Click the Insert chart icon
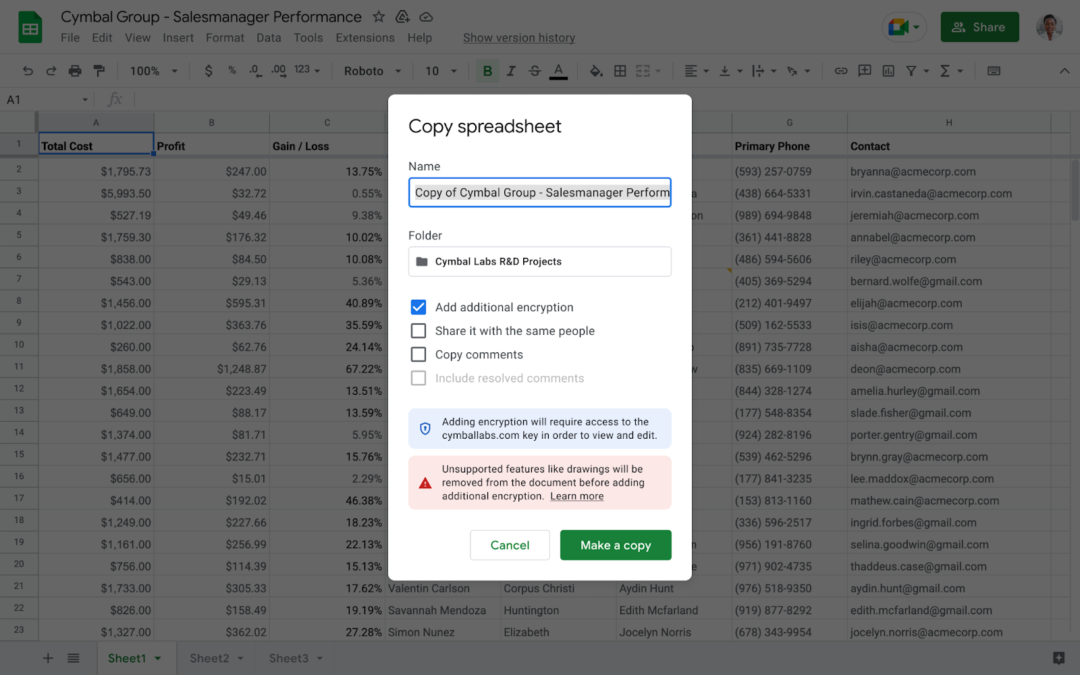The width and height of the screenshot is (1080, 675). 889,71
